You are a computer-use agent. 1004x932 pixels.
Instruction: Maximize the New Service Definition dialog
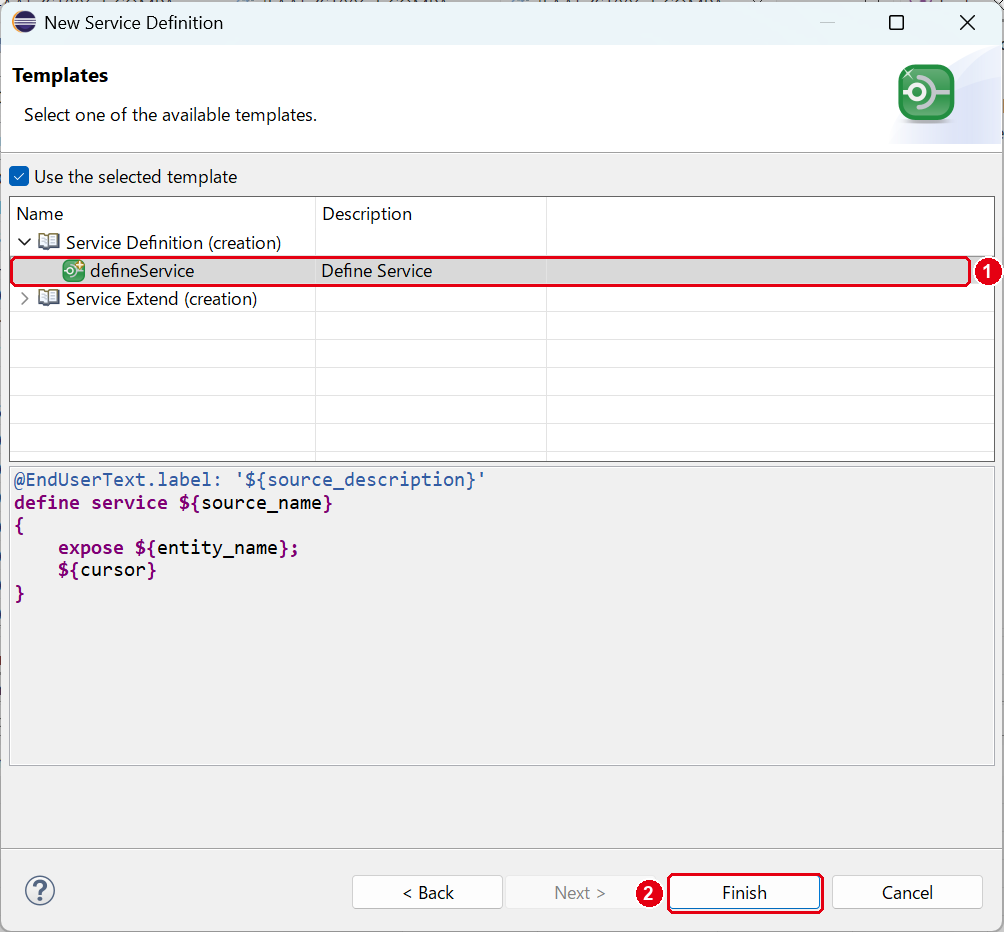coord(896,23)
